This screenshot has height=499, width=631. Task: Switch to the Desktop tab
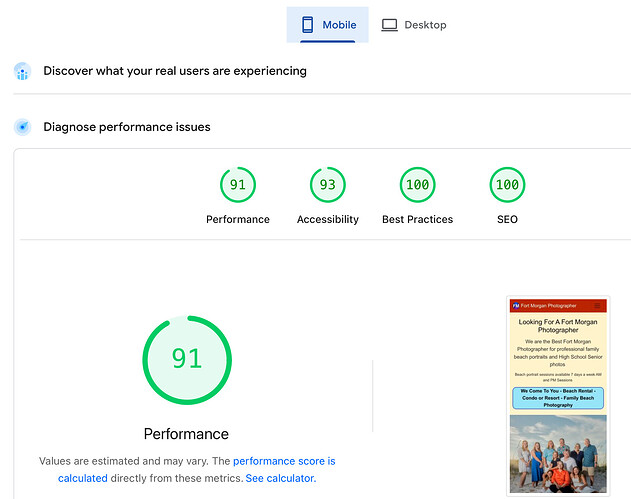[x=414, y=25]
